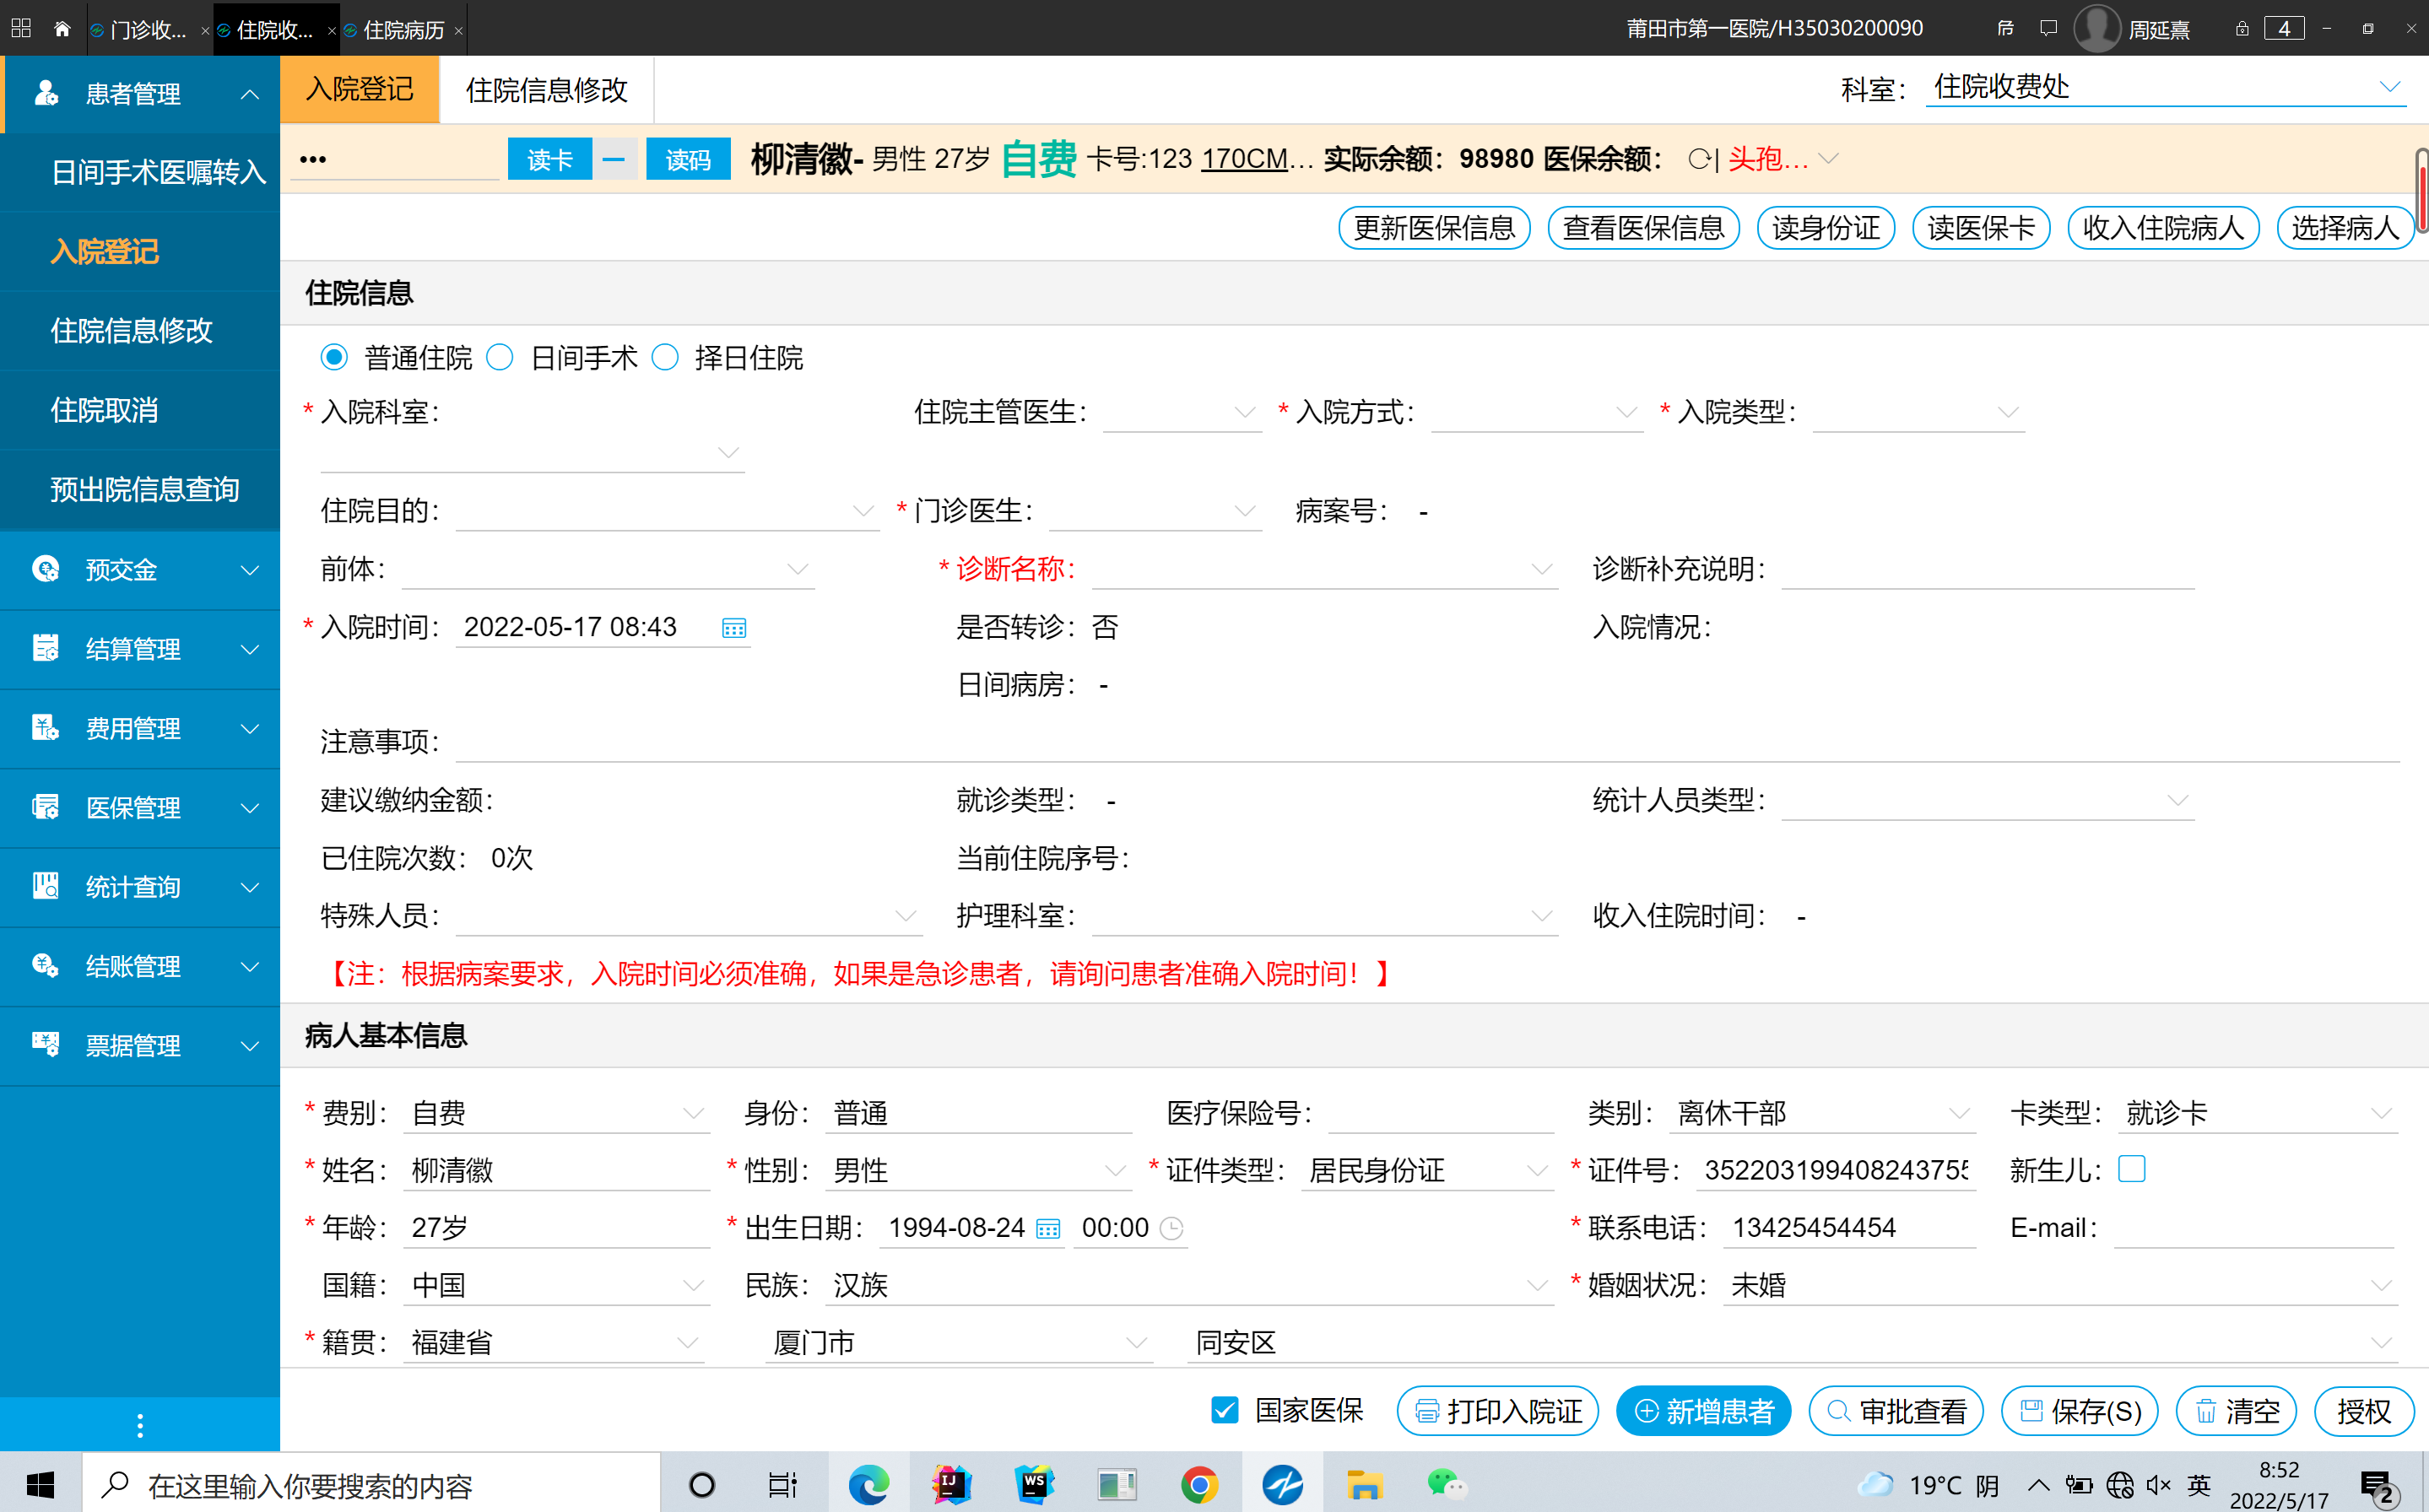Open the 费别 自费 dropdown

tap(556, 1113)
